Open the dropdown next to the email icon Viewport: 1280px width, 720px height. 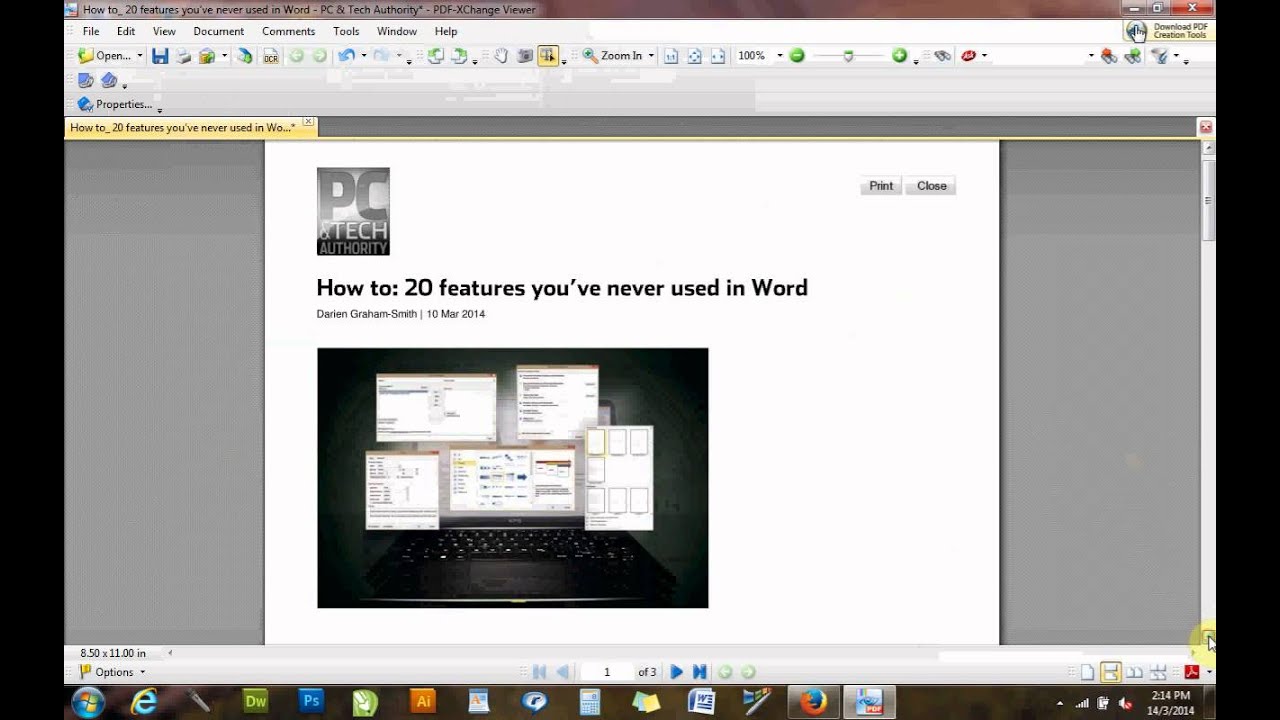point(225,56)
